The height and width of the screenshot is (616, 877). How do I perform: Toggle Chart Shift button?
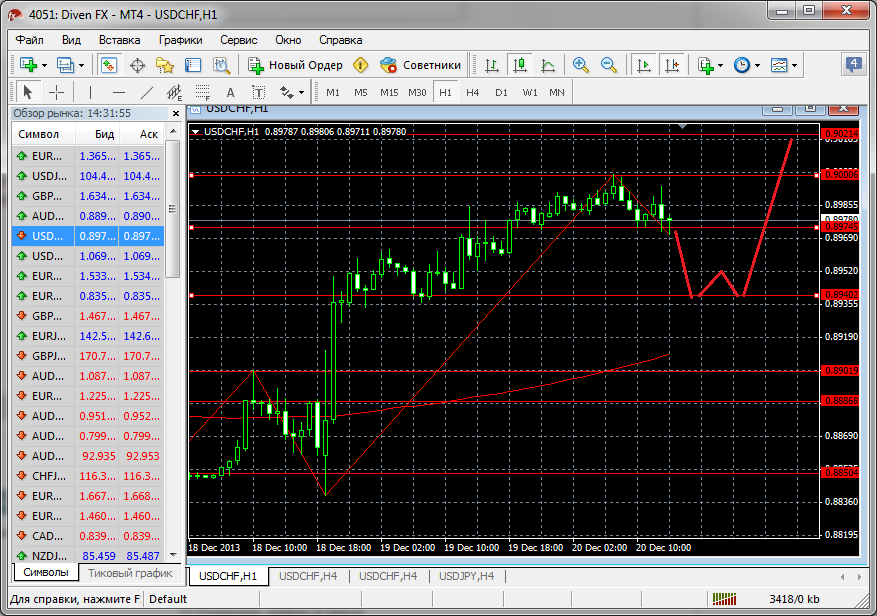click(672, 65)
